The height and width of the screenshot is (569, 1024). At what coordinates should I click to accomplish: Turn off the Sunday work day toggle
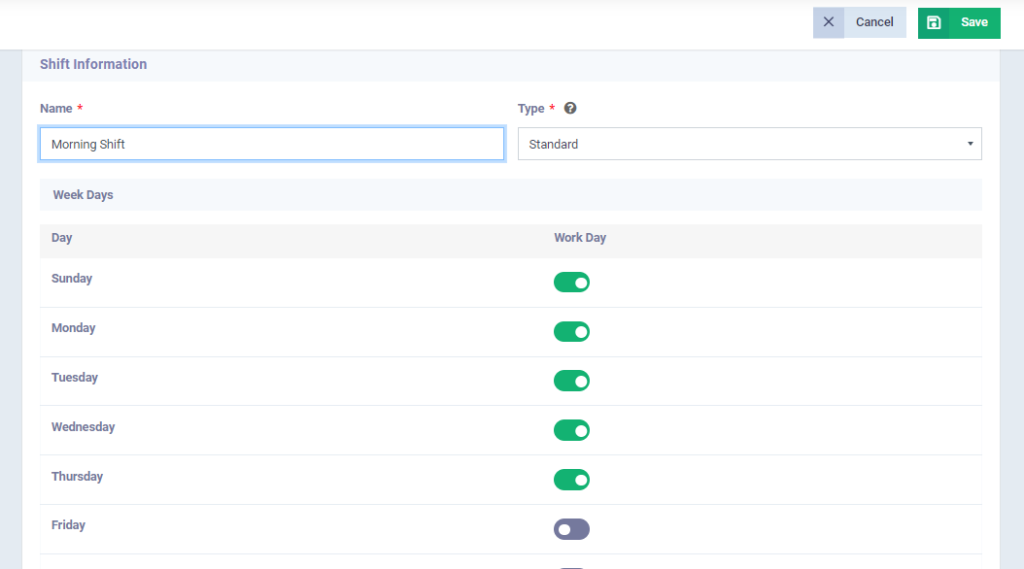pos(571,282)
